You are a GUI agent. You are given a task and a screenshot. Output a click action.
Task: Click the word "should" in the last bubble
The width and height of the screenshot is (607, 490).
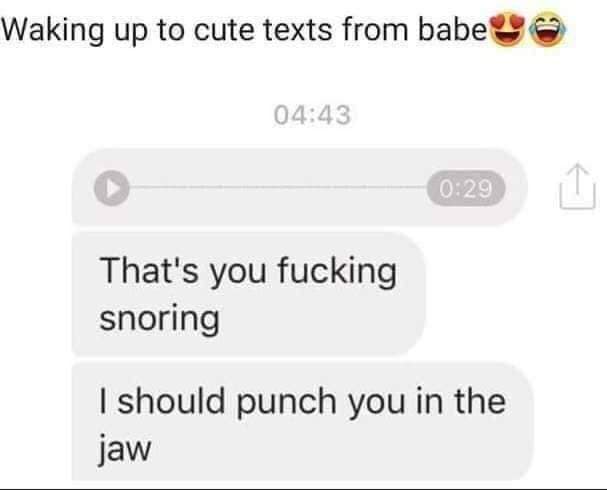tap(171, 401)
